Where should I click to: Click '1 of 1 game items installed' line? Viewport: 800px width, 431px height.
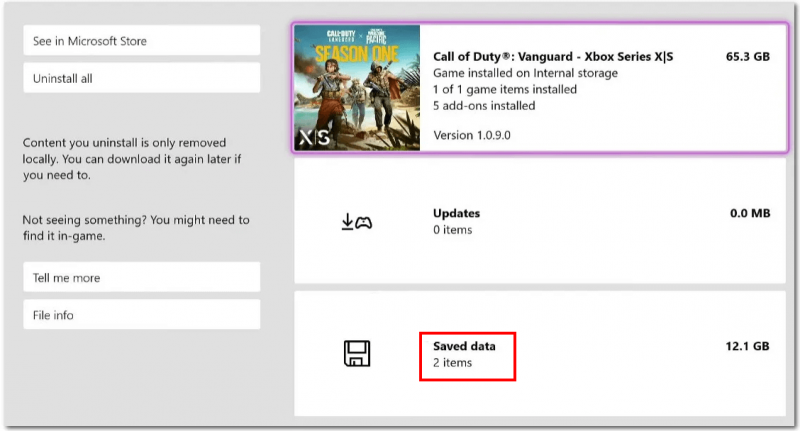click(505, 89)
